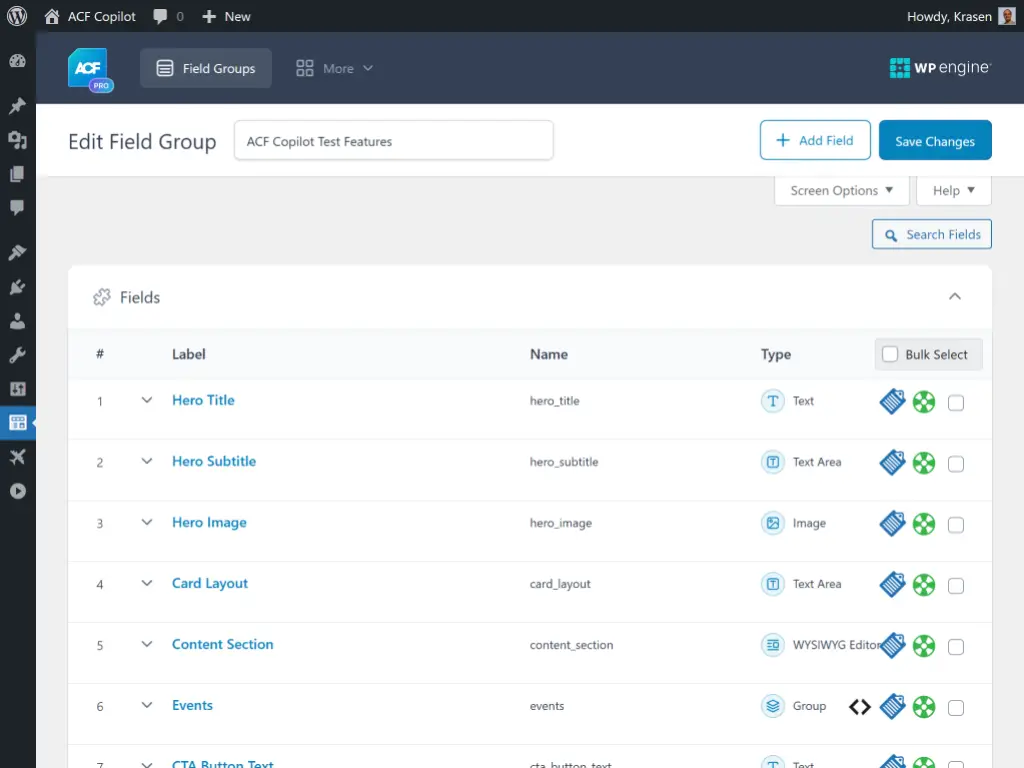1024x768 pixels.
Task: Enable Bulk Select checkbox
Action: [x=889, y=354]
